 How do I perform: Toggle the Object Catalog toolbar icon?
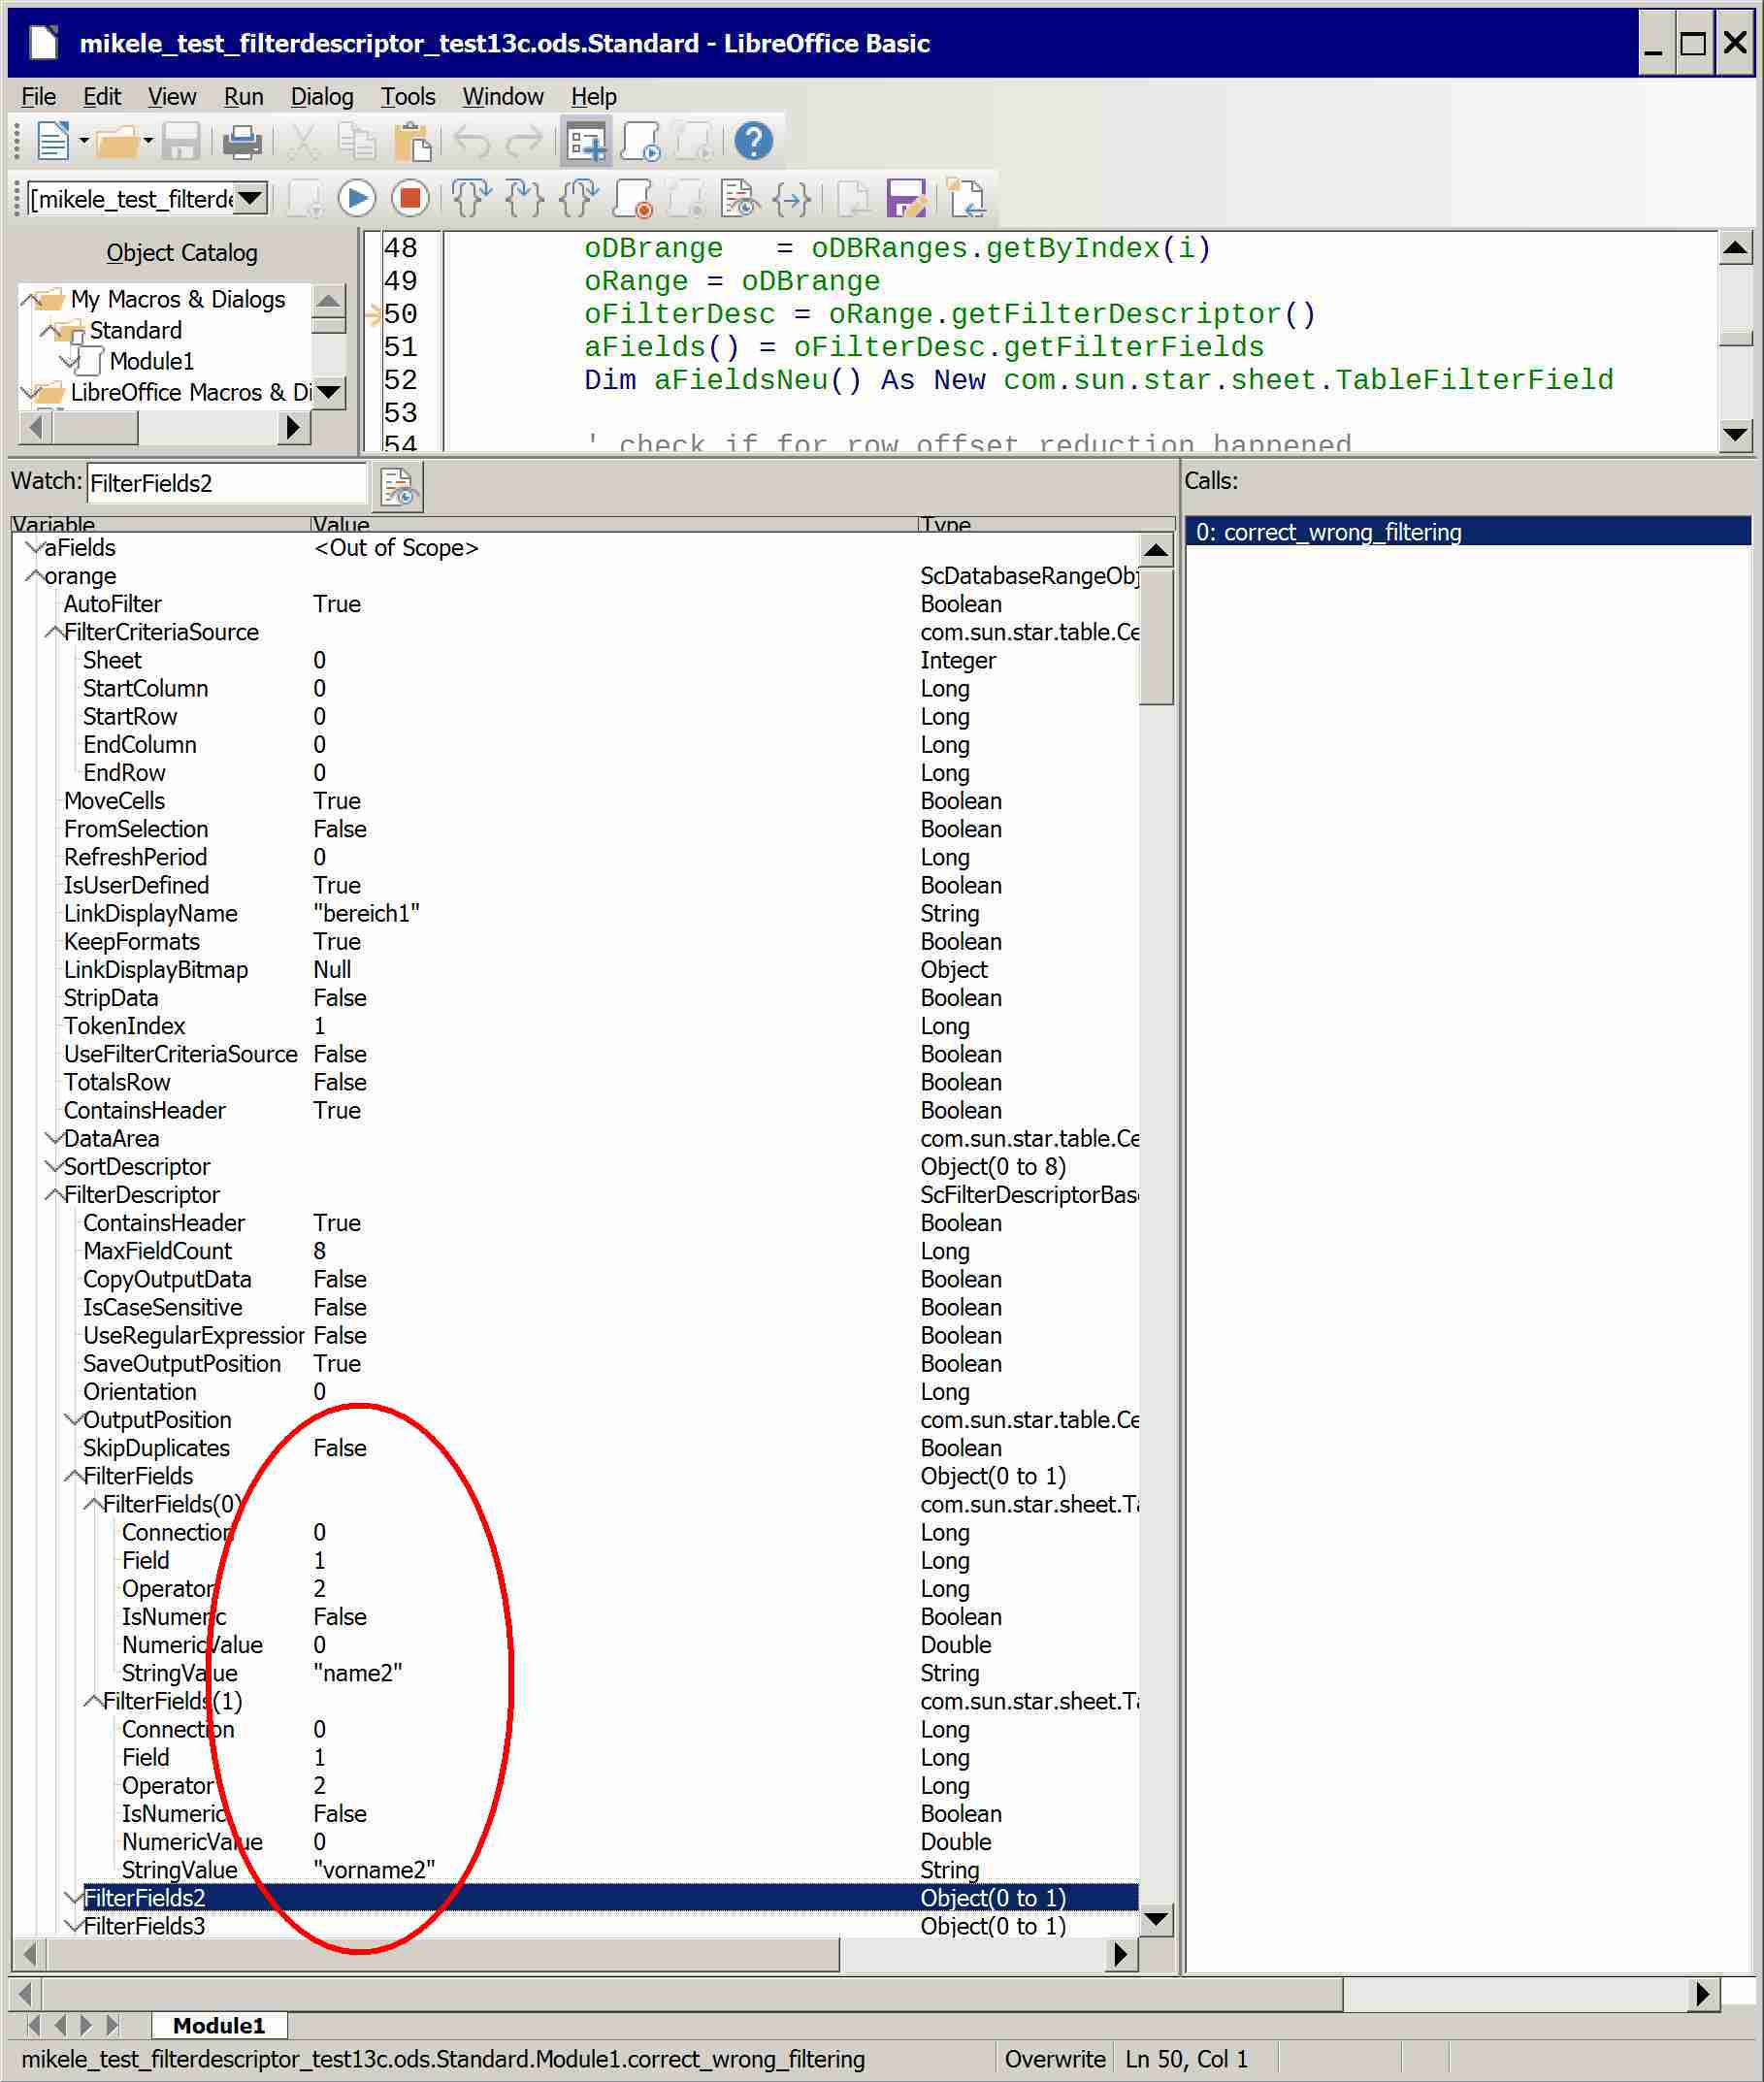click(x=586, y=141)
